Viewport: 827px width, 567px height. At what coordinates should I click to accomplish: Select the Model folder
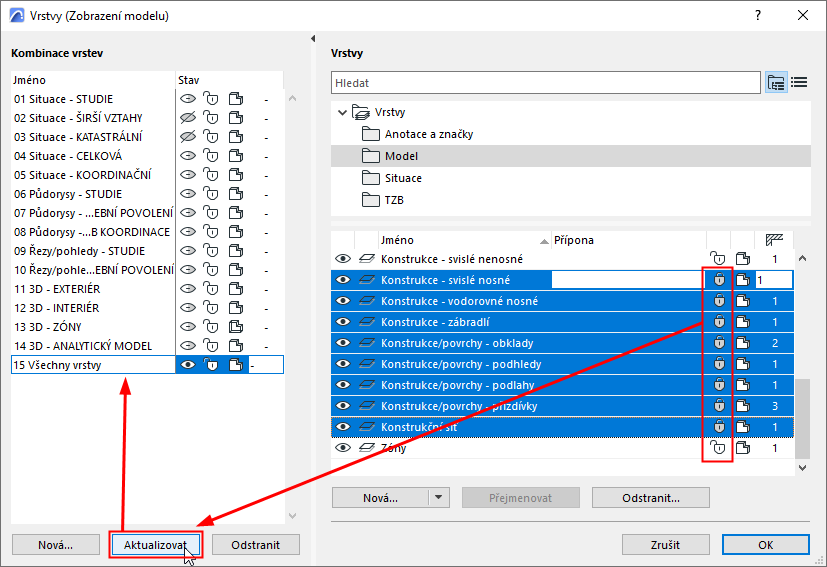(571, 156)
